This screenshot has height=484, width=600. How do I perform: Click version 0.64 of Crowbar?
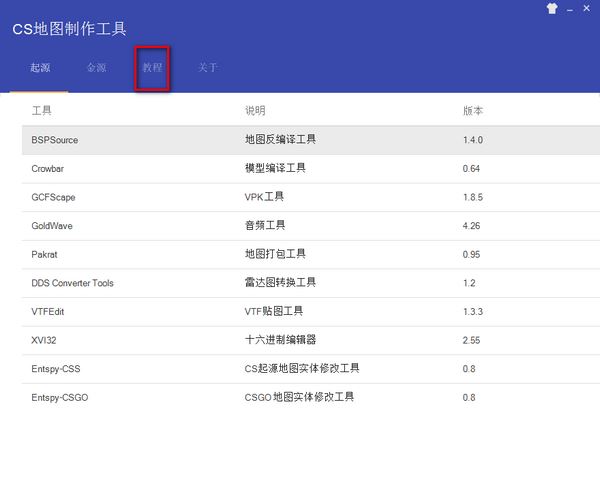(471, 169)
